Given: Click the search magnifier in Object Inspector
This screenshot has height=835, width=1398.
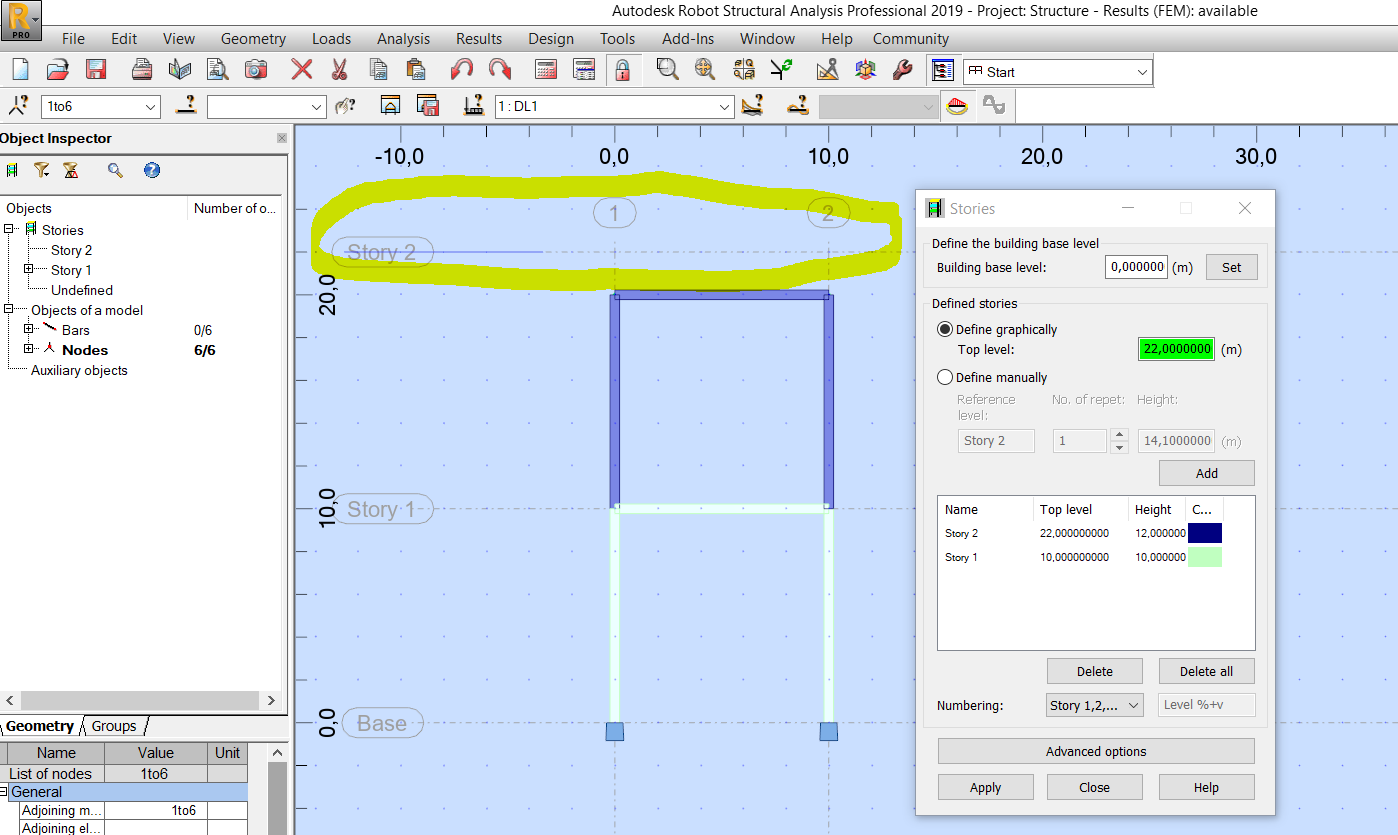Looking at the screenshot, I should tap(114, 170).
